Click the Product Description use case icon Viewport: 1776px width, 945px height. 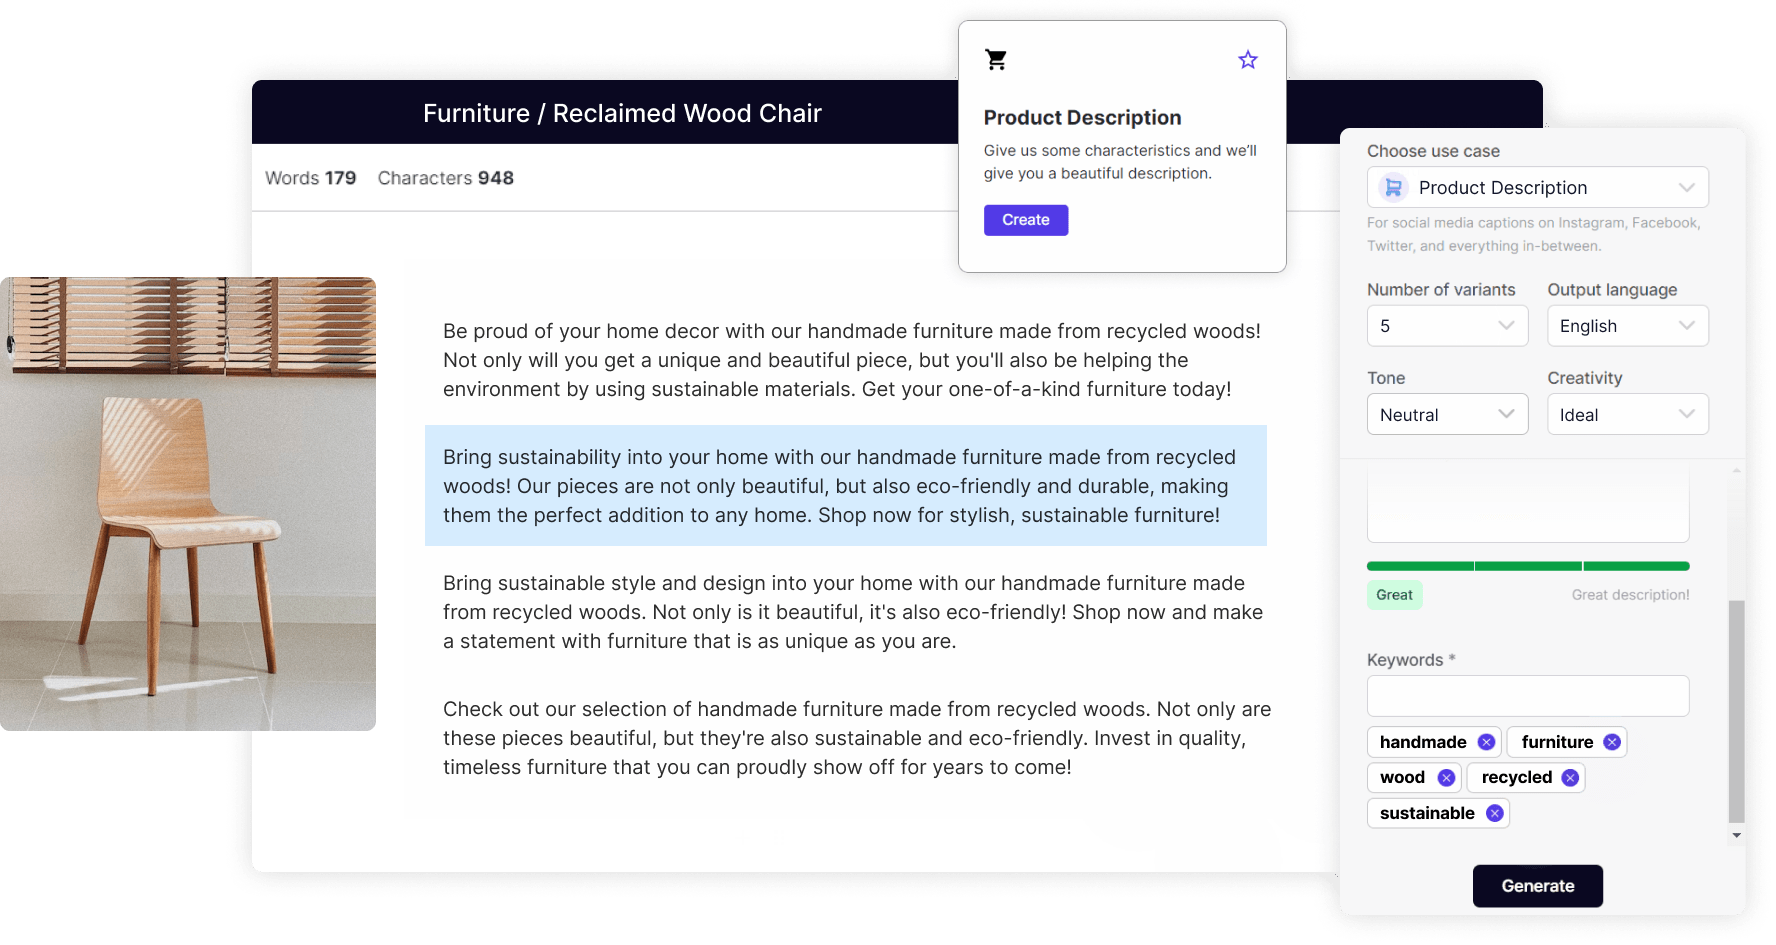[1394, 187]
